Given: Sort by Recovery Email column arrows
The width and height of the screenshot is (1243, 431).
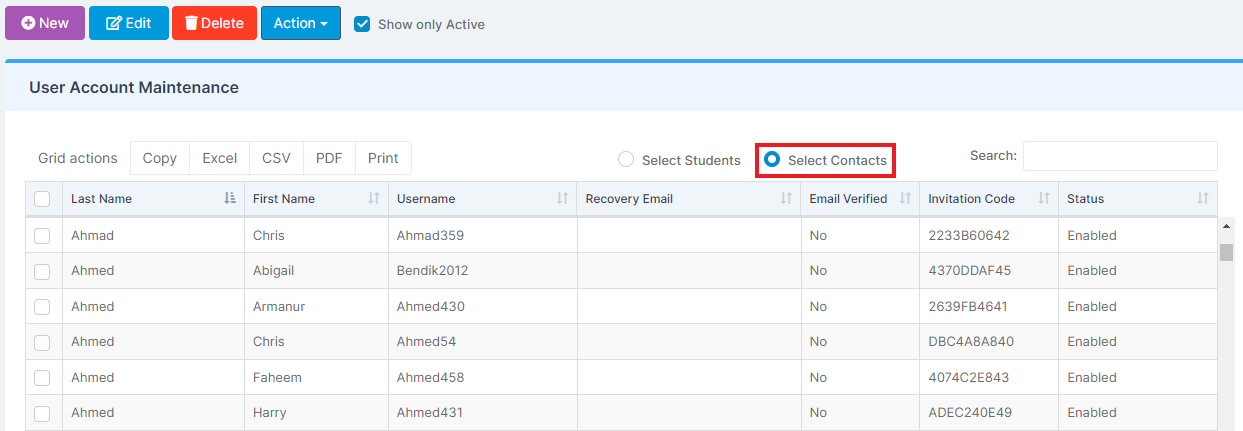Looking at the screenshot, I should click(786, 199).
